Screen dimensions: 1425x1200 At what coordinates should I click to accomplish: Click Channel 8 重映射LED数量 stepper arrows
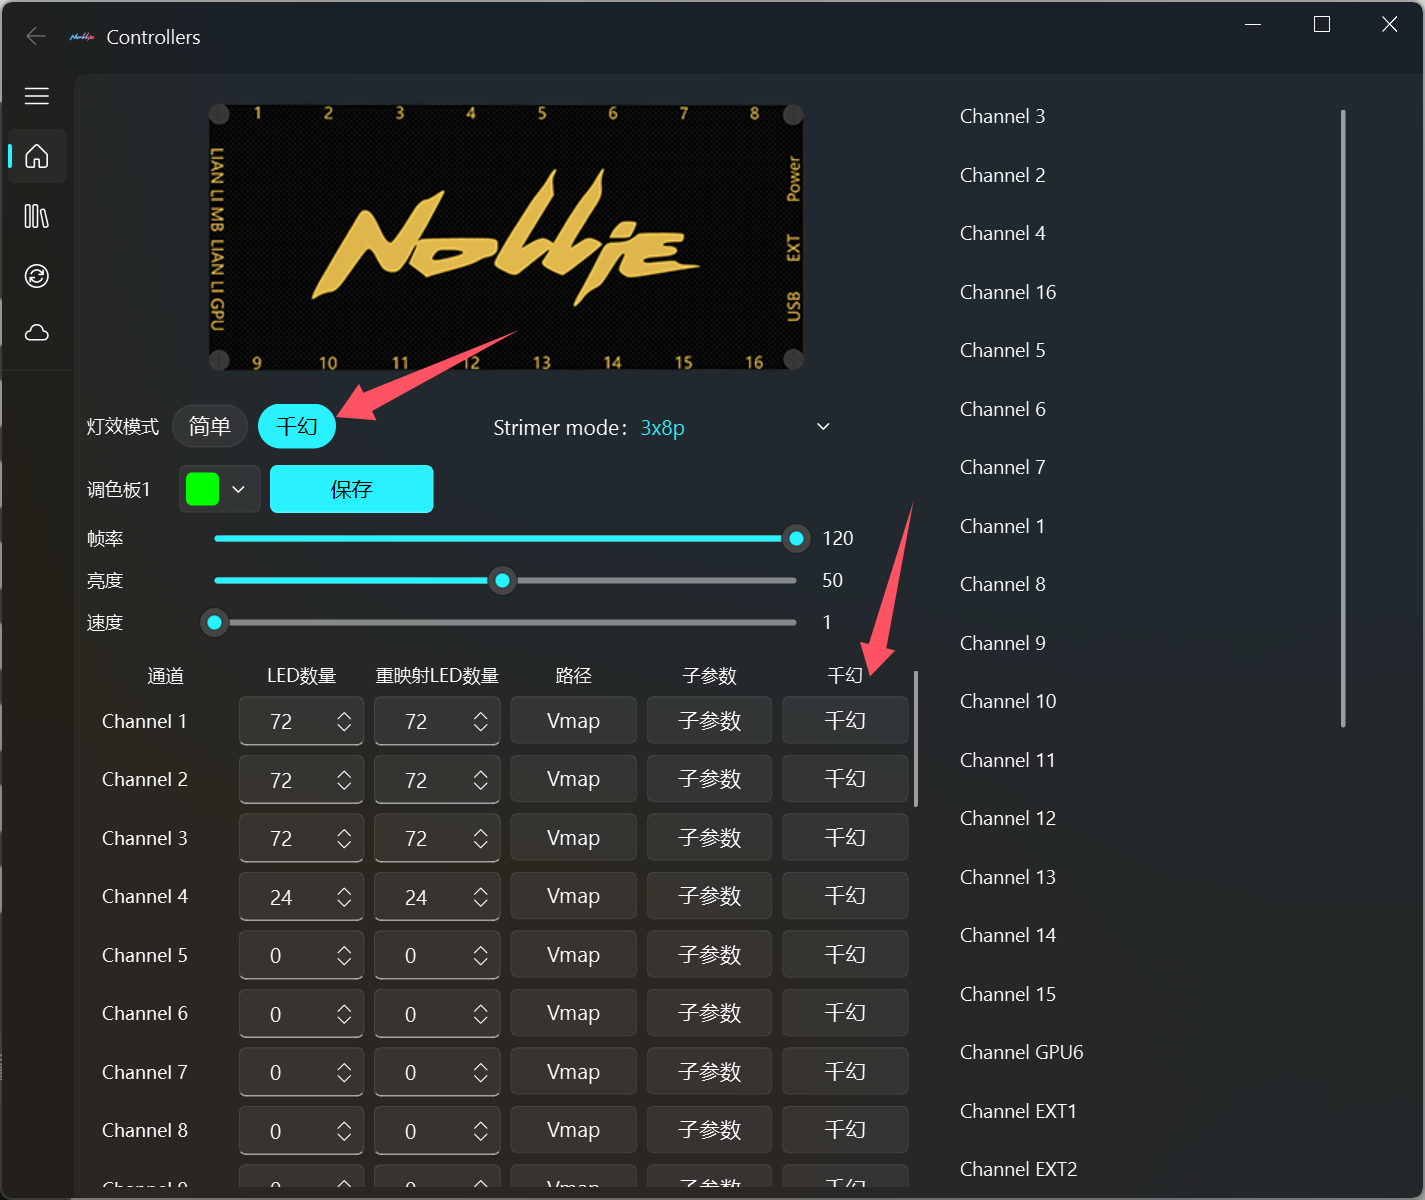click(481, 1131)
